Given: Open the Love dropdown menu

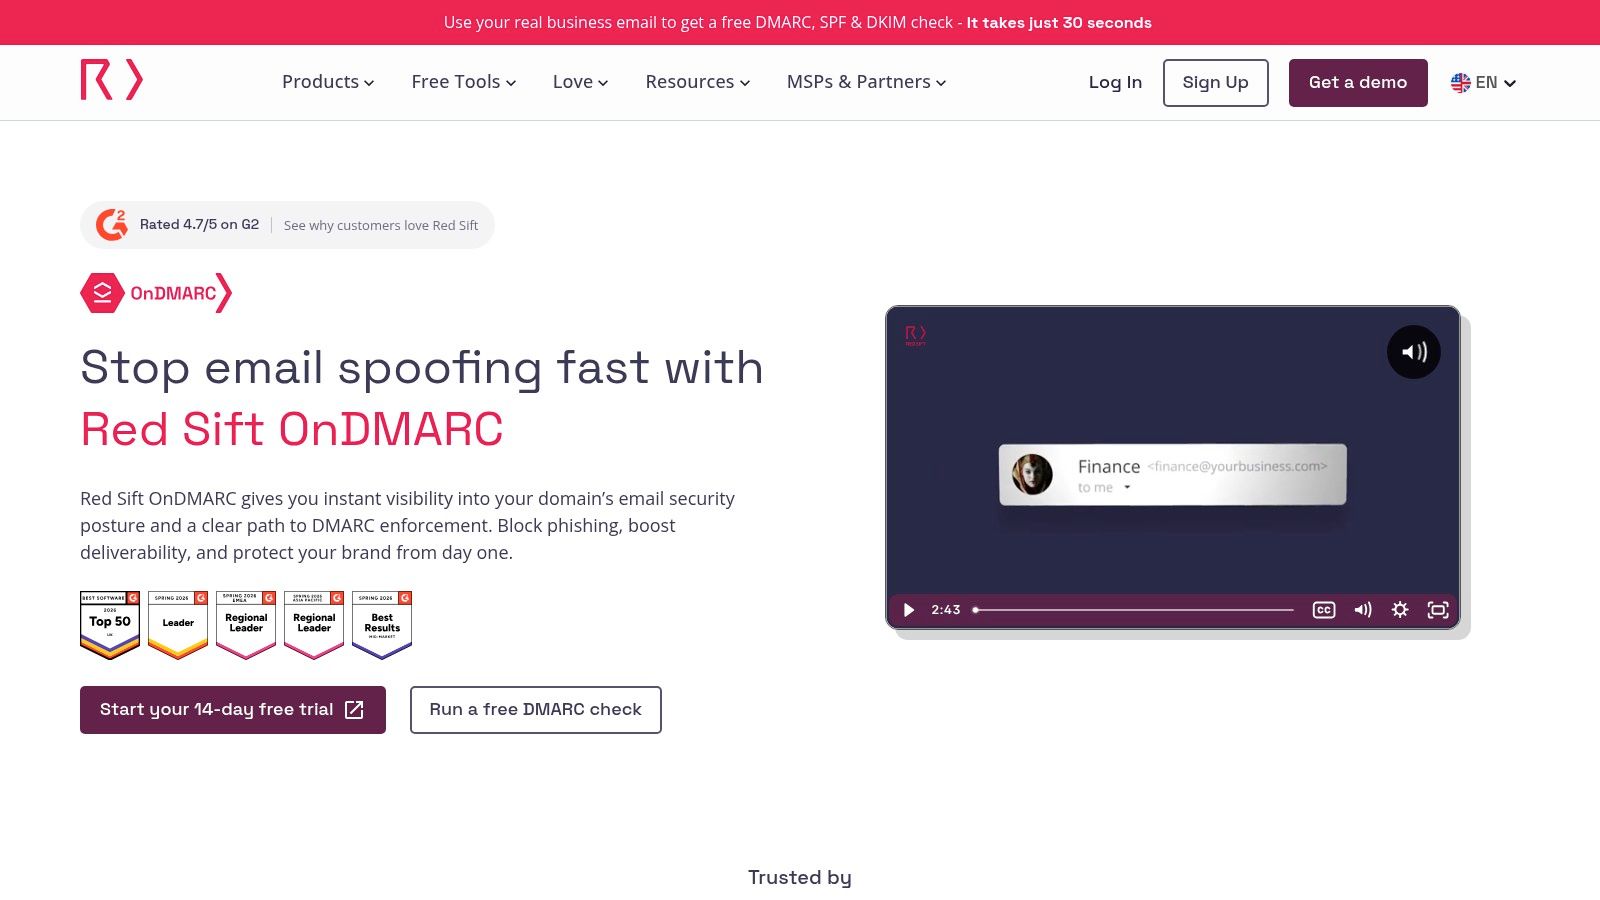Looking at the screenshot, I should pos(580,82).
